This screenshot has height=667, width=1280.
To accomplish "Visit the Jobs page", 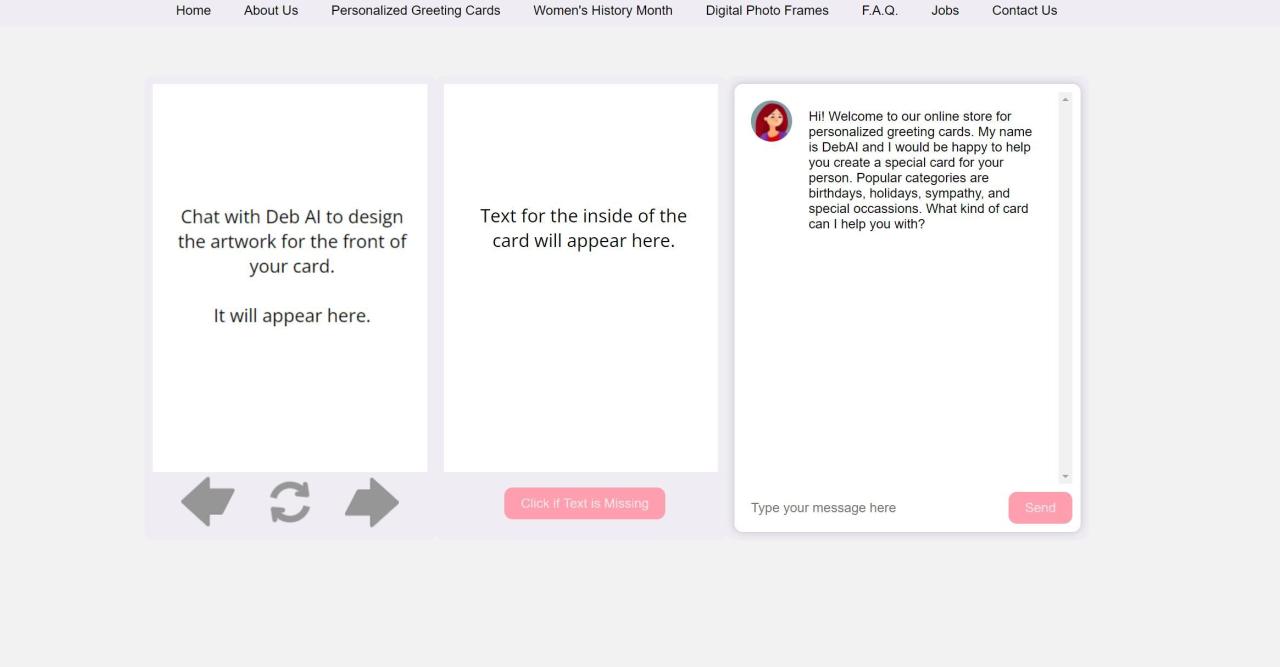I will point(945,10).
